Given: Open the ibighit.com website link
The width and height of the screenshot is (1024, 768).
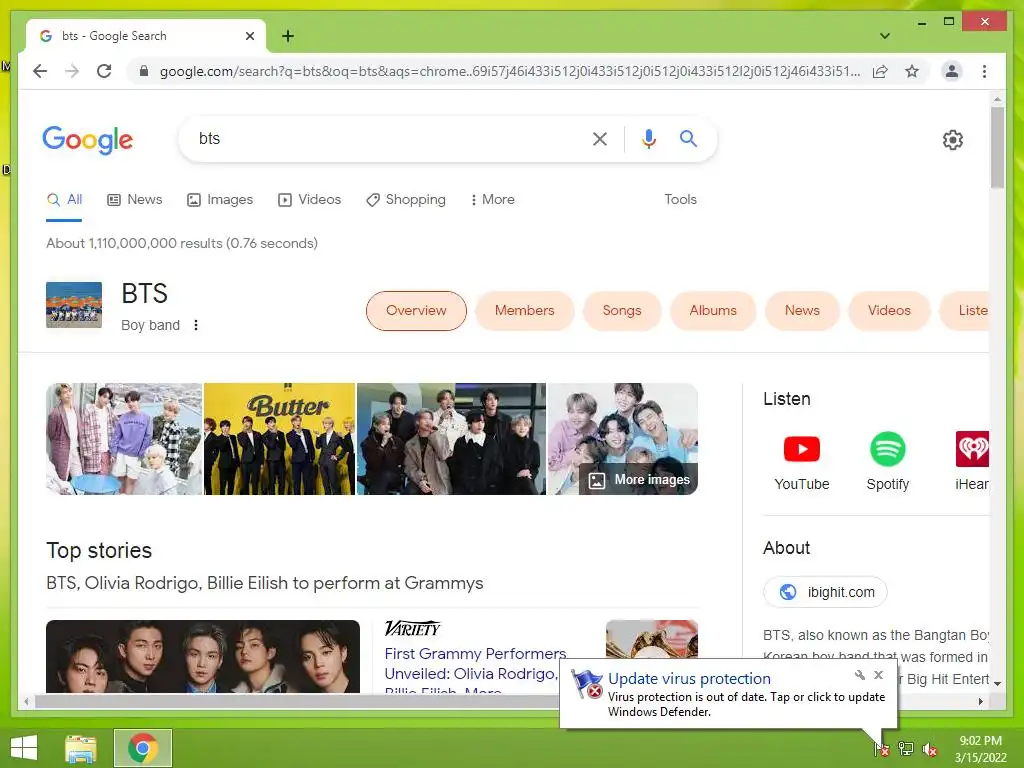Looking at the screenshot, I should tap(825, 592).
